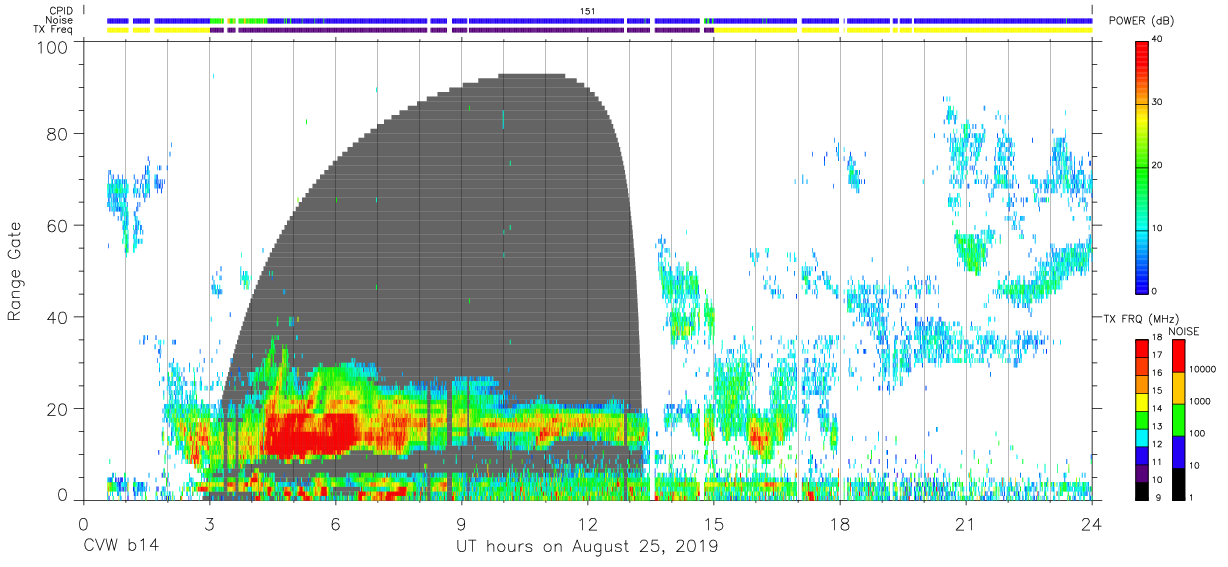The width and height of the screenshot is (1228, 567).
Task: Click x-axis tick label '15'
Action: [x=714, y=524]
